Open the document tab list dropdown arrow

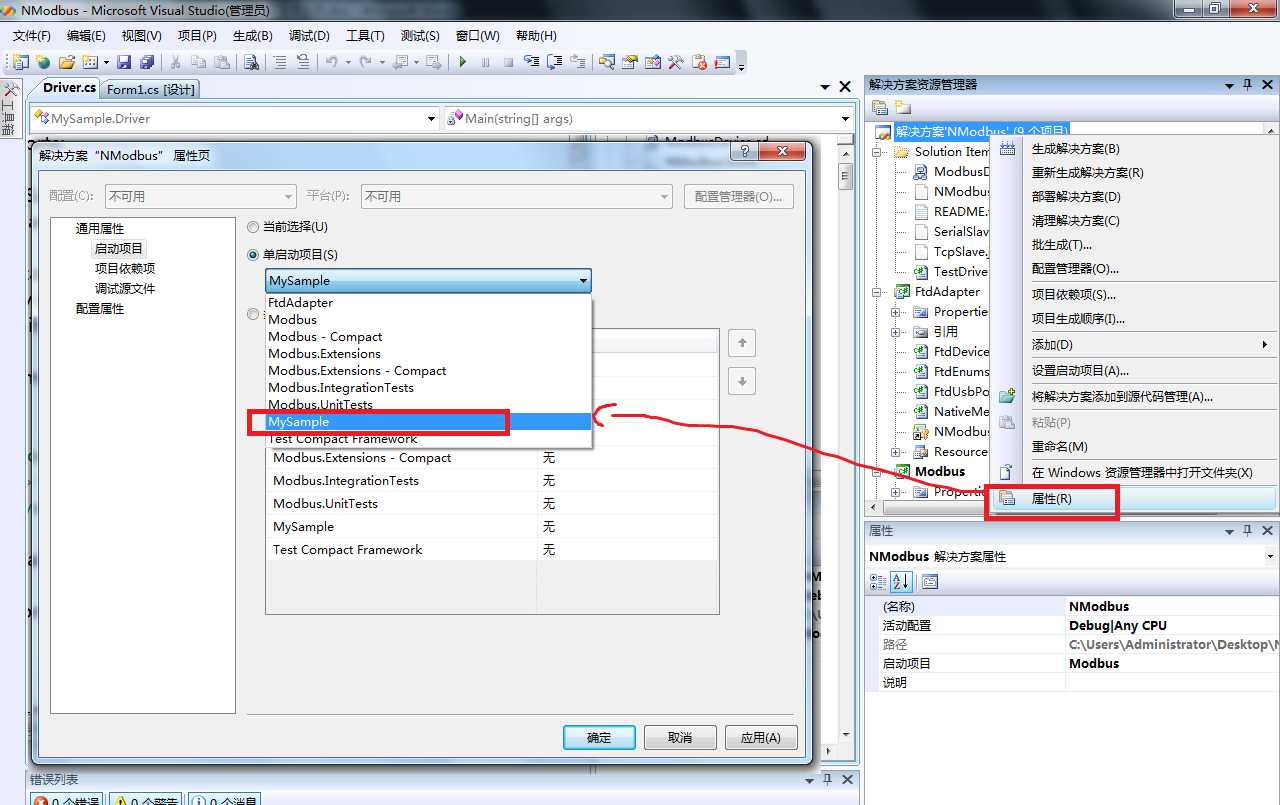825,88
